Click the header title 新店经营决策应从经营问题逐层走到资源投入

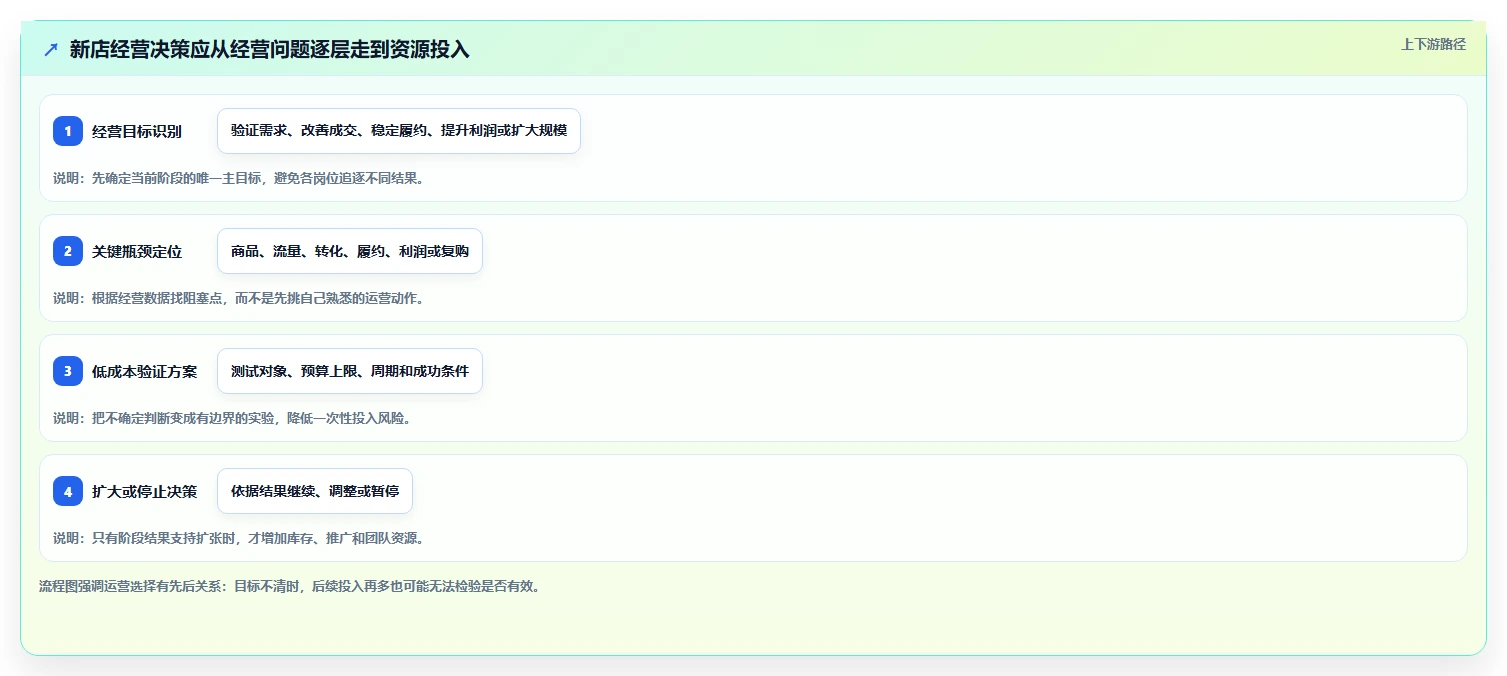pos(269,50)
